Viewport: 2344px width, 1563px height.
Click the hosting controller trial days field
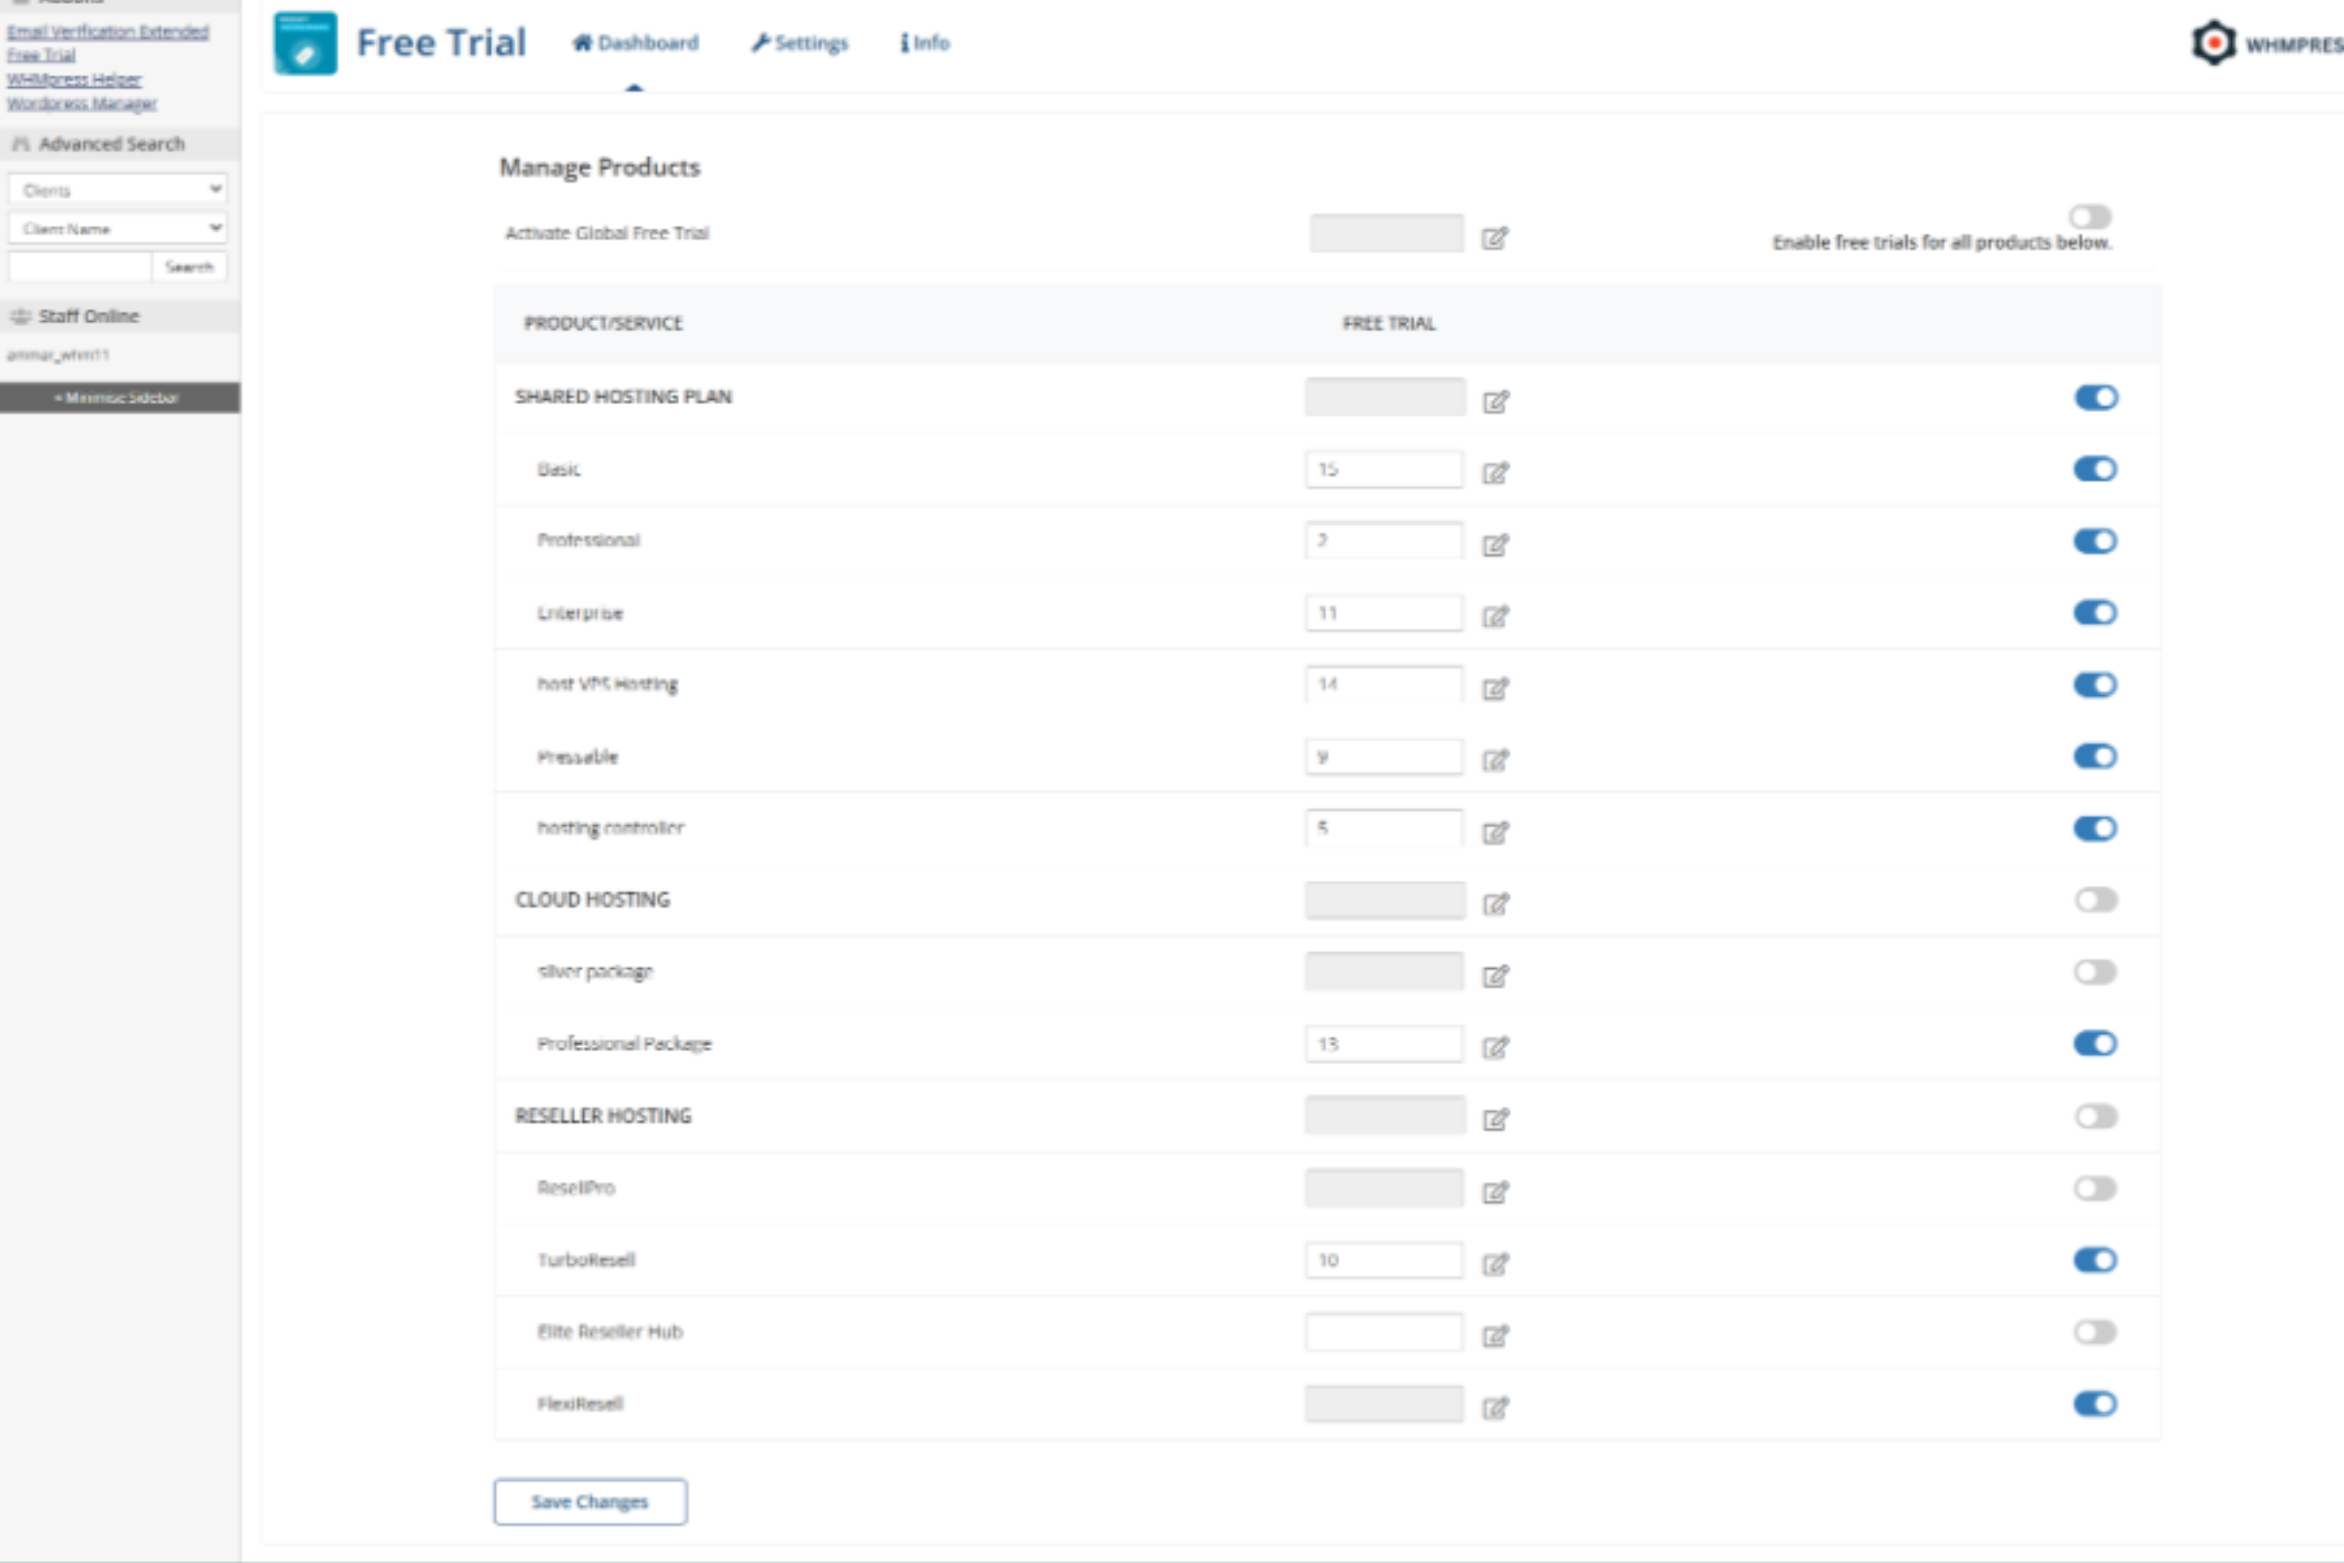pos(1383,828)
